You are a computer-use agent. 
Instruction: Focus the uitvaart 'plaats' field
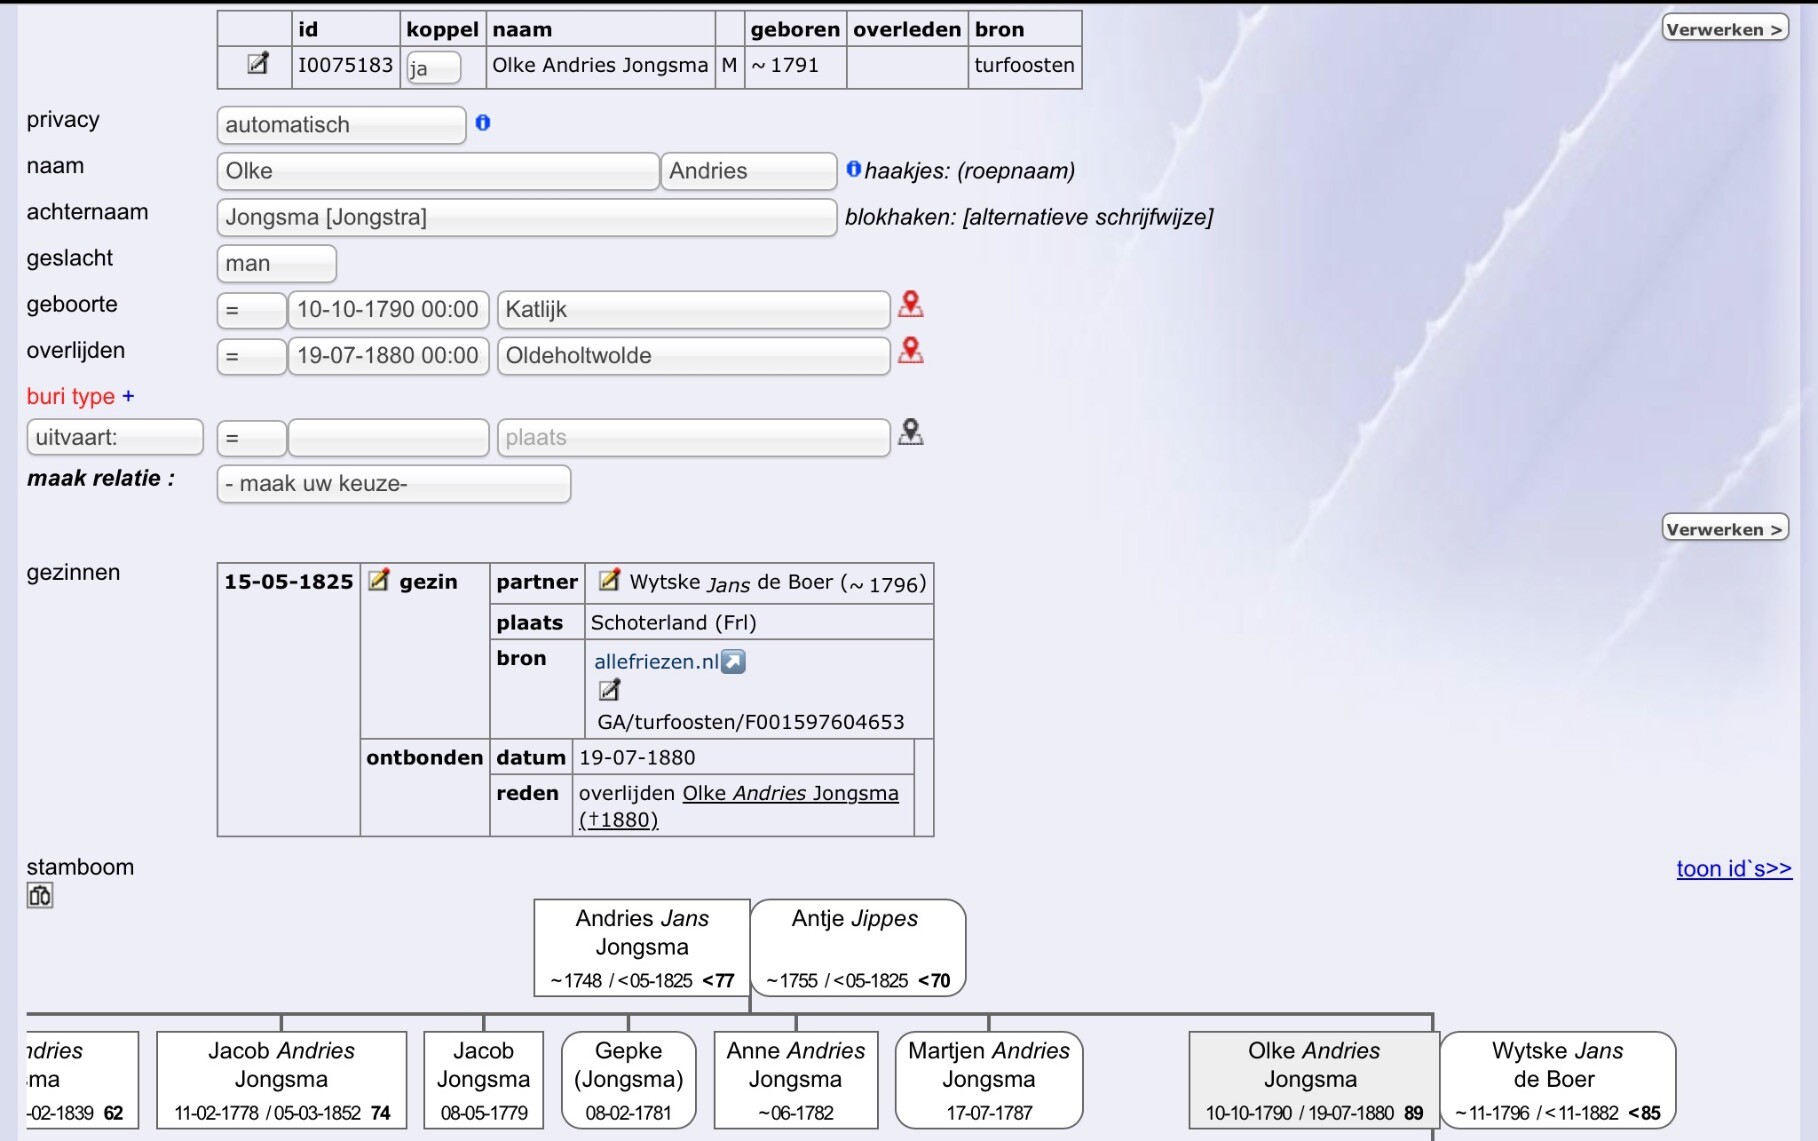pyautogui.click(x=694, y=438)
